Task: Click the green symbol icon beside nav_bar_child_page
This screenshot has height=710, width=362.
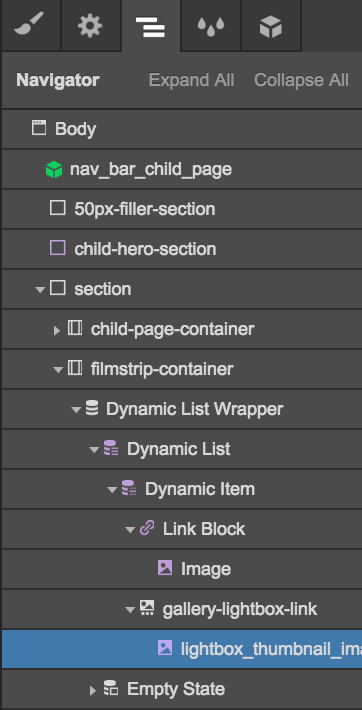Action: 54,170
